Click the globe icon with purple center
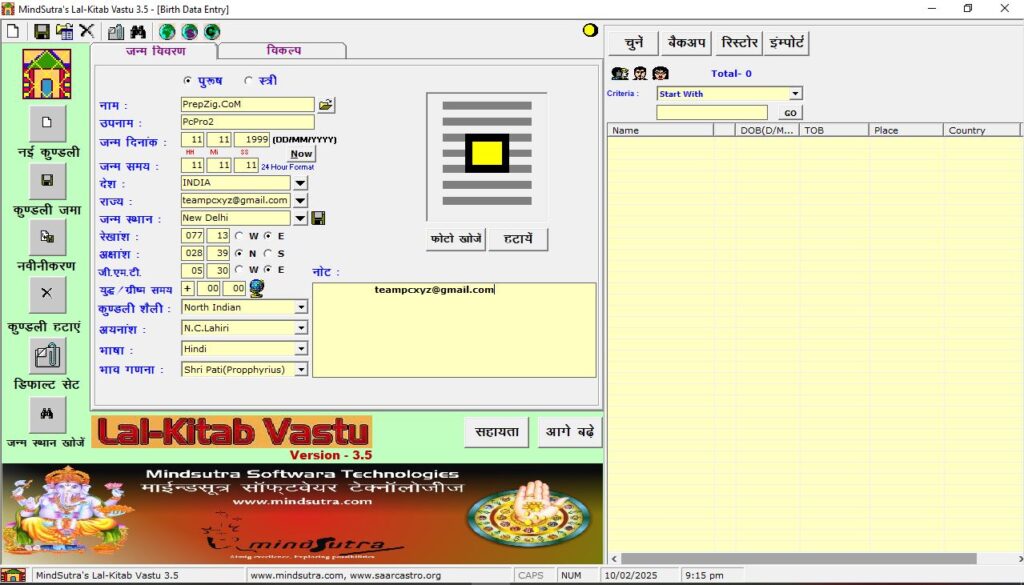This screenshot has height=585, width=1024. click(189, 31)
